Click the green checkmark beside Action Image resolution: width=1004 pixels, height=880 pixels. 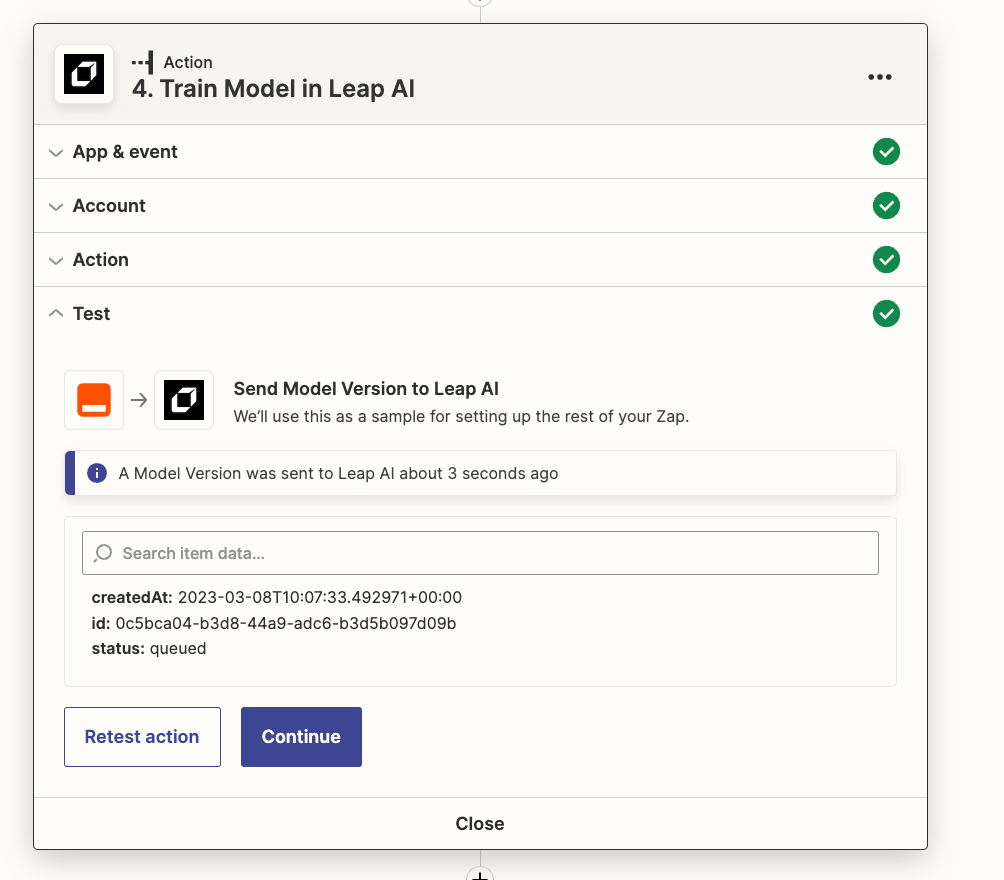(886, 260)
